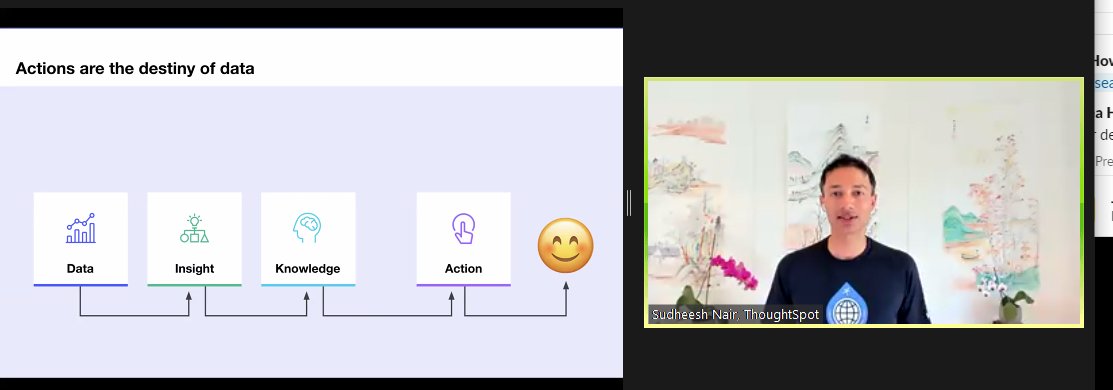
Task: Click the 'Knowledge' label text
Action: coord(307,269)
